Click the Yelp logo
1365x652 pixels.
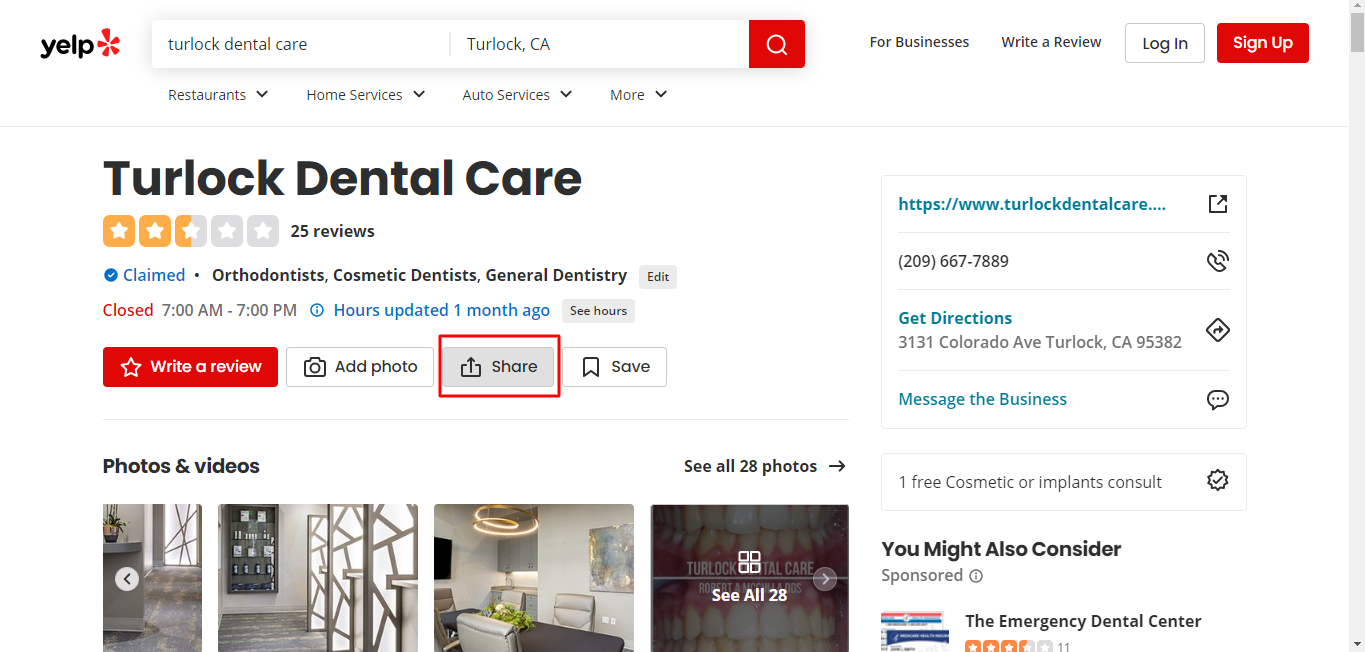coord(80,44)
